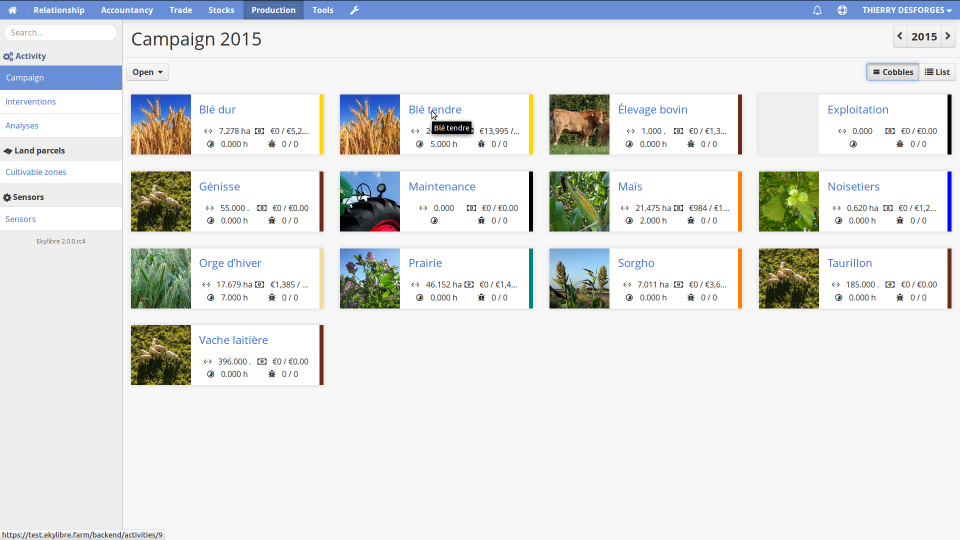Click in the sidebar Search field
960x540 pixels.
coord(61,32)
